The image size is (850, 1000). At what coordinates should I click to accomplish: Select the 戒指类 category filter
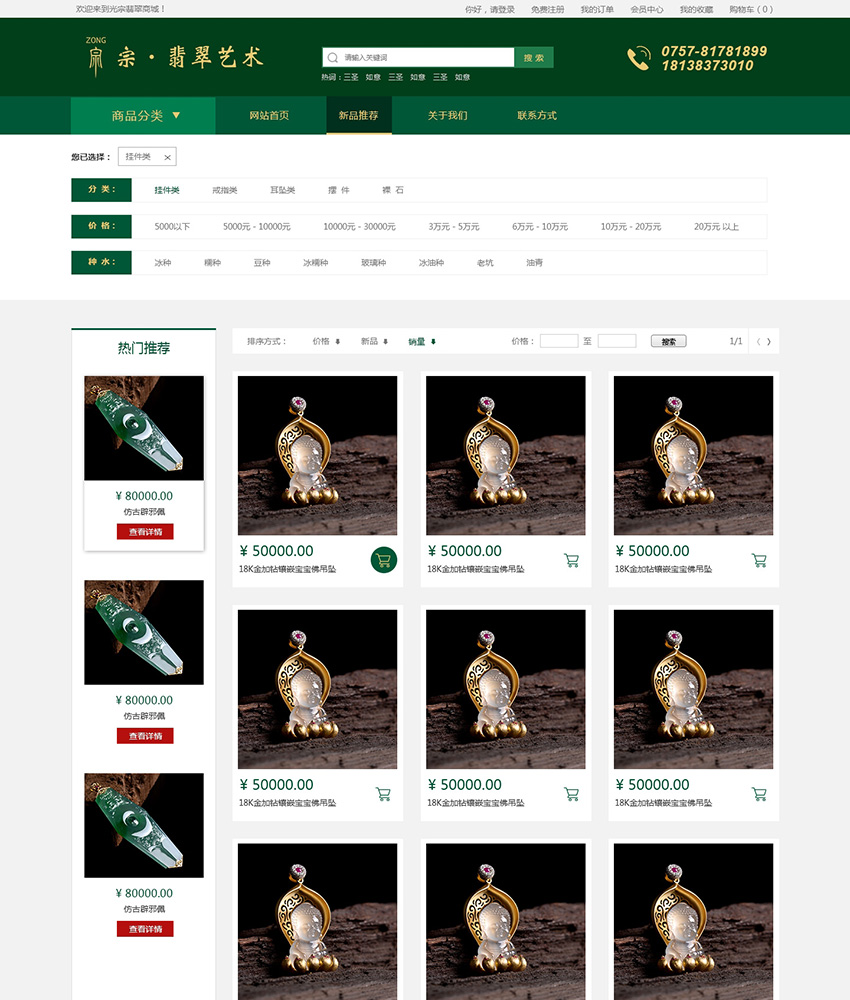[225, 190]
